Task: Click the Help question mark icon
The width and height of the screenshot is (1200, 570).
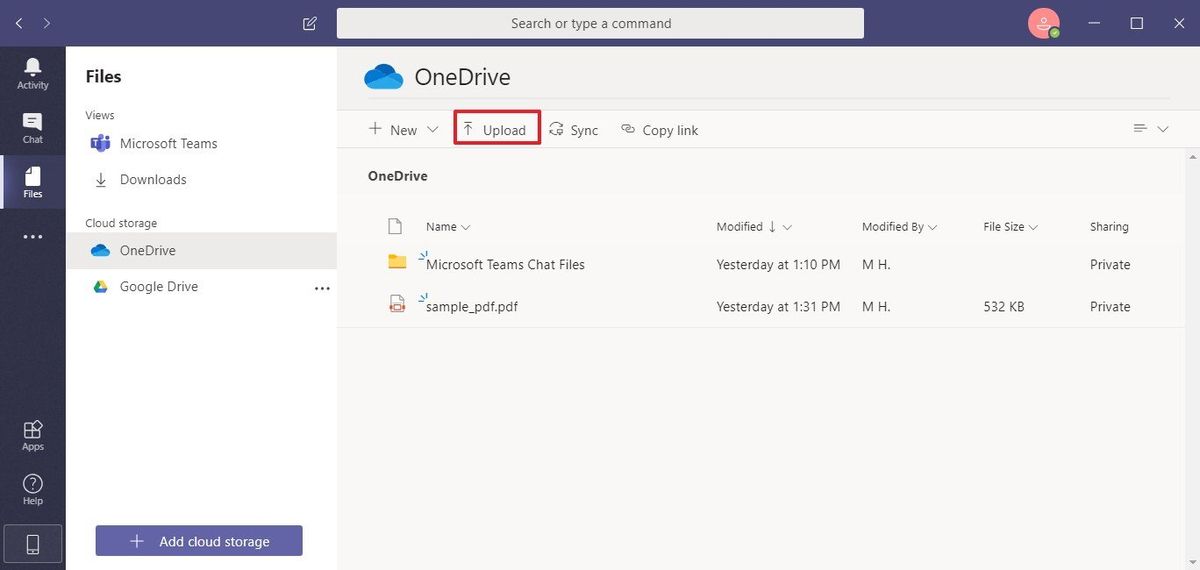Action: point(32,489)
